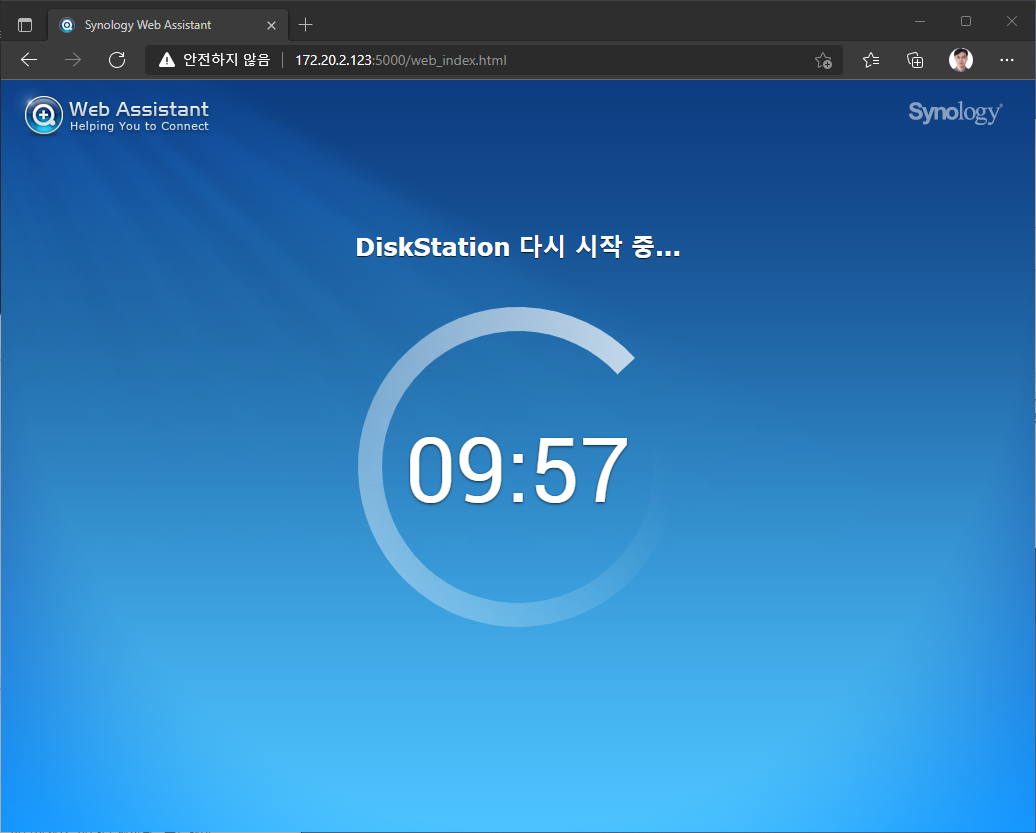Click the 09:57 countdown timer text
This screenshot has height=833, width=1036.
(x=517, y=470)
